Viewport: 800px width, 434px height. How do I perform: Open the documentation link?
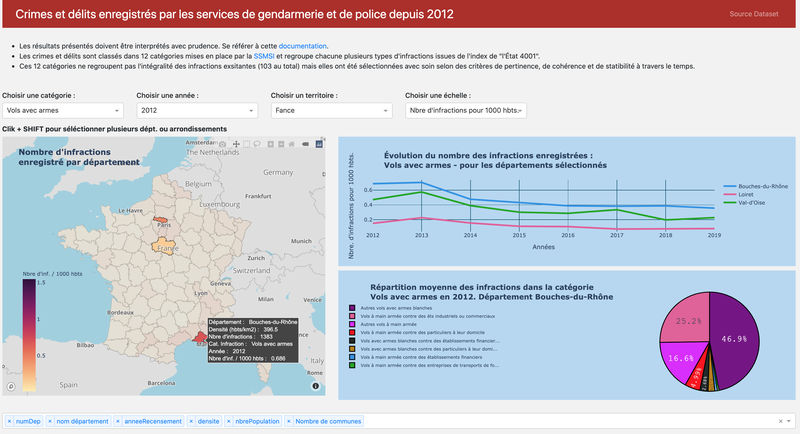click(303, 46)
